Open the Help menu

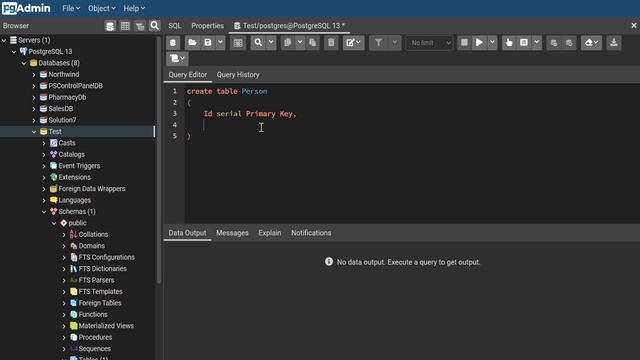click(x=134, y=8)
